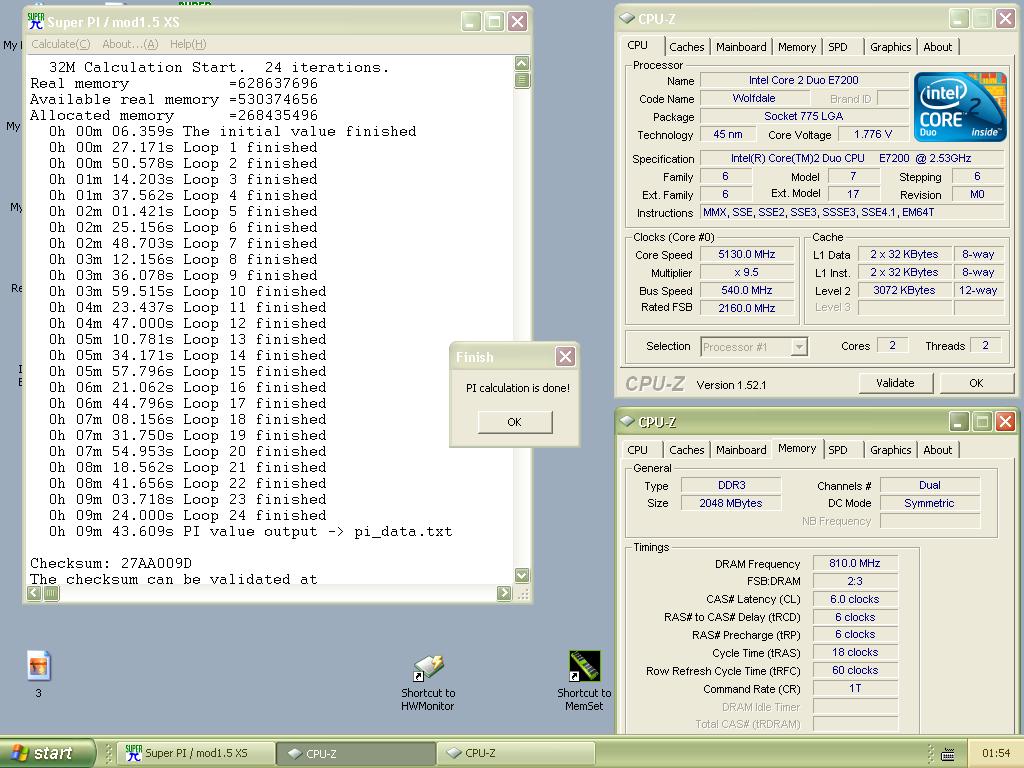Maximize the Super PI window

(494, 22)
